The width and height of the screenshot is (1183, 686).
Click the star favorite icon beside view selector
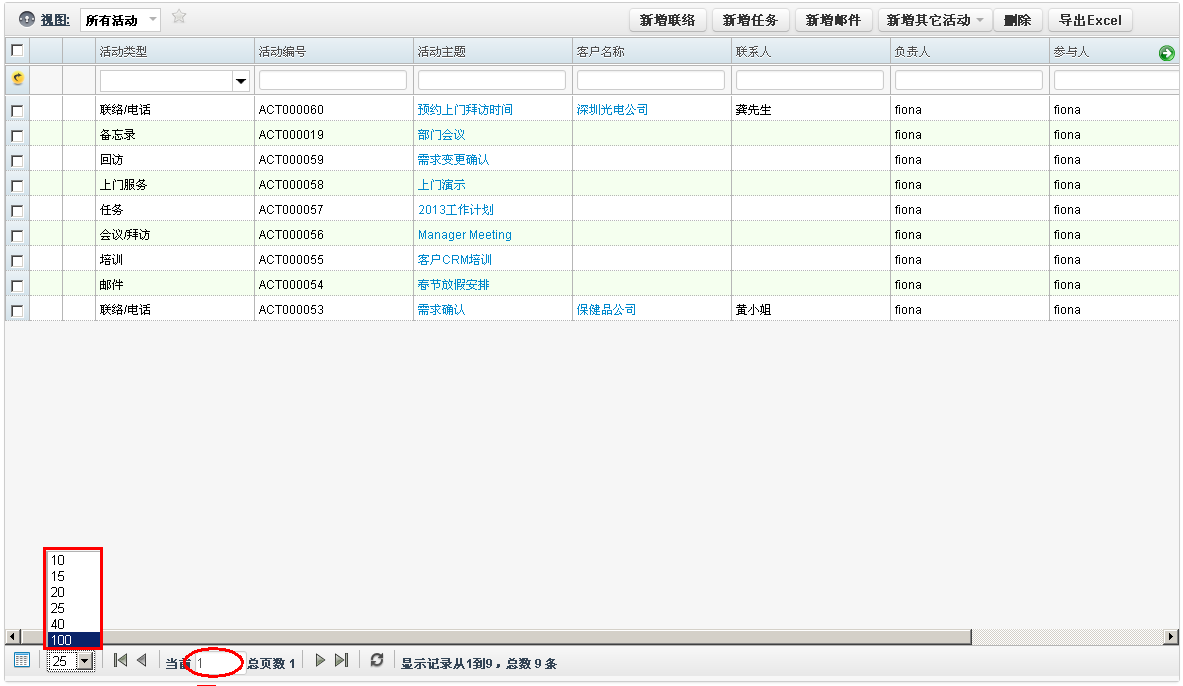[x=179, y=16]
